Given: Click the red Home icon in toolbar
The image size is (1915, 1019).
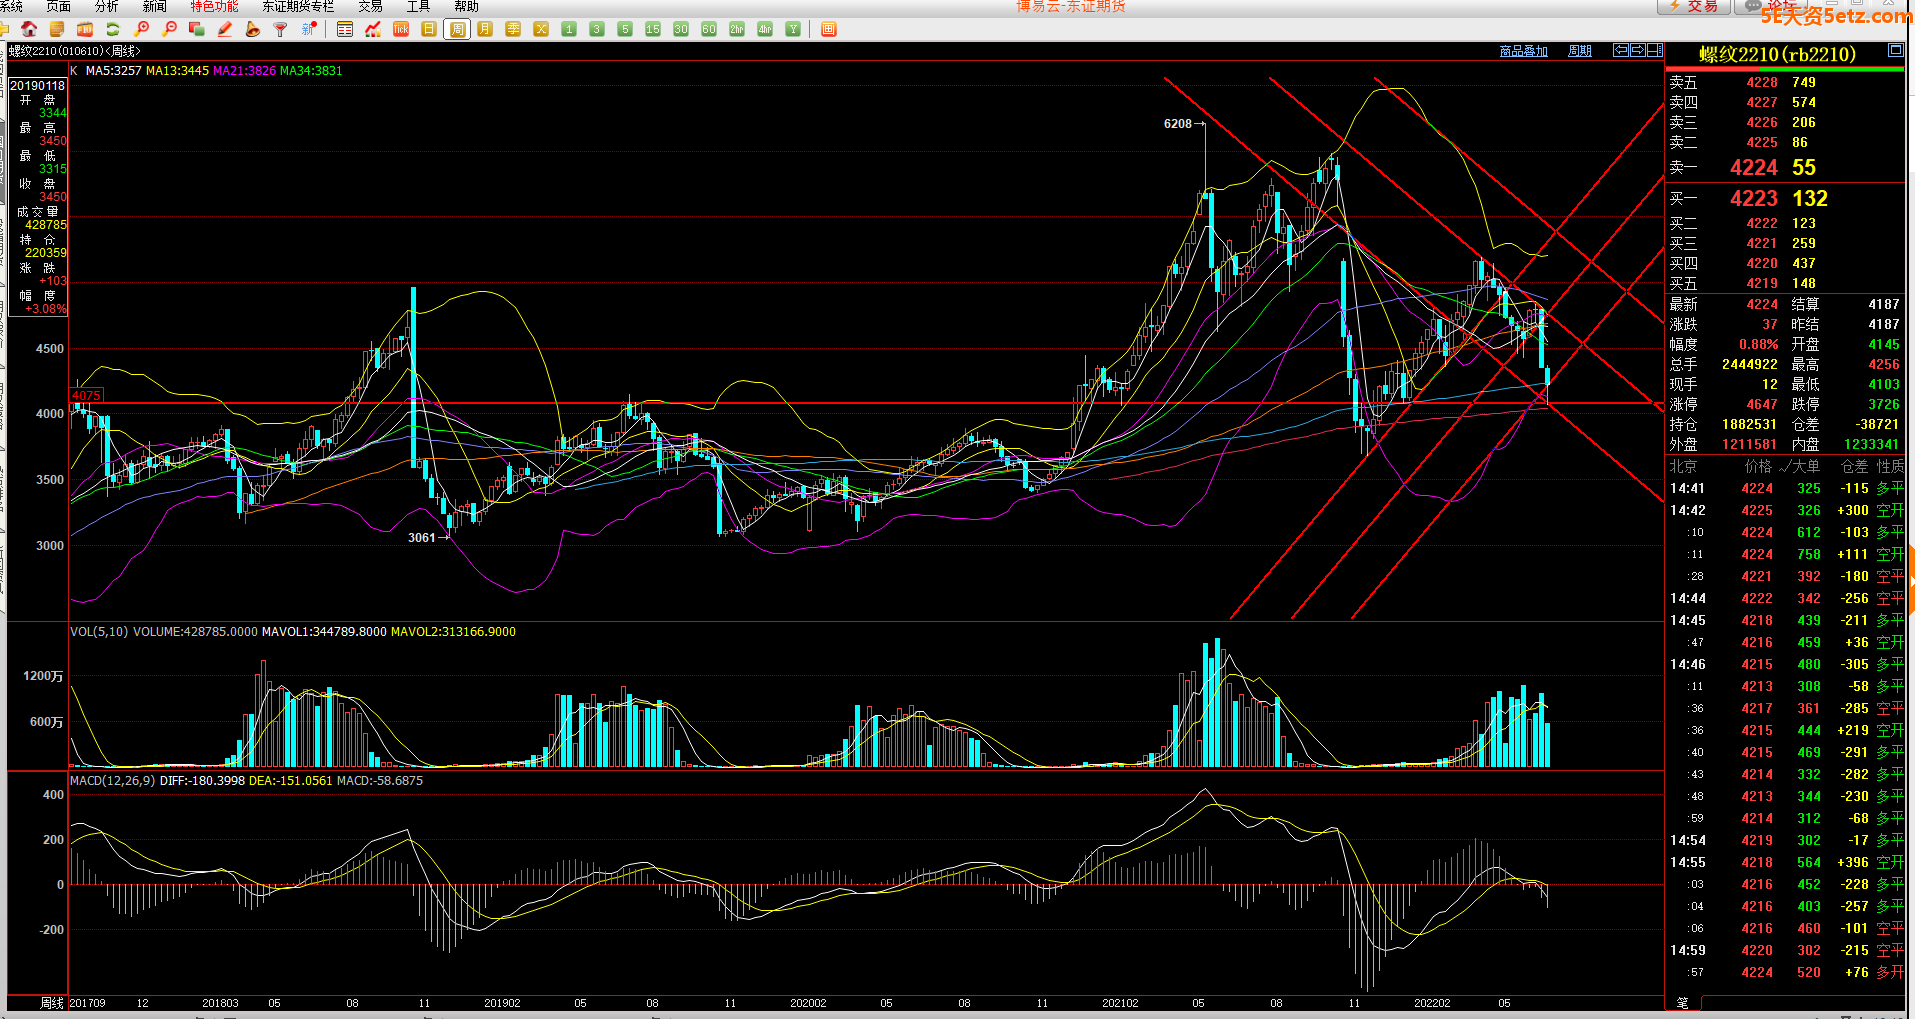Looking at the screenshot, I should 29,29.
